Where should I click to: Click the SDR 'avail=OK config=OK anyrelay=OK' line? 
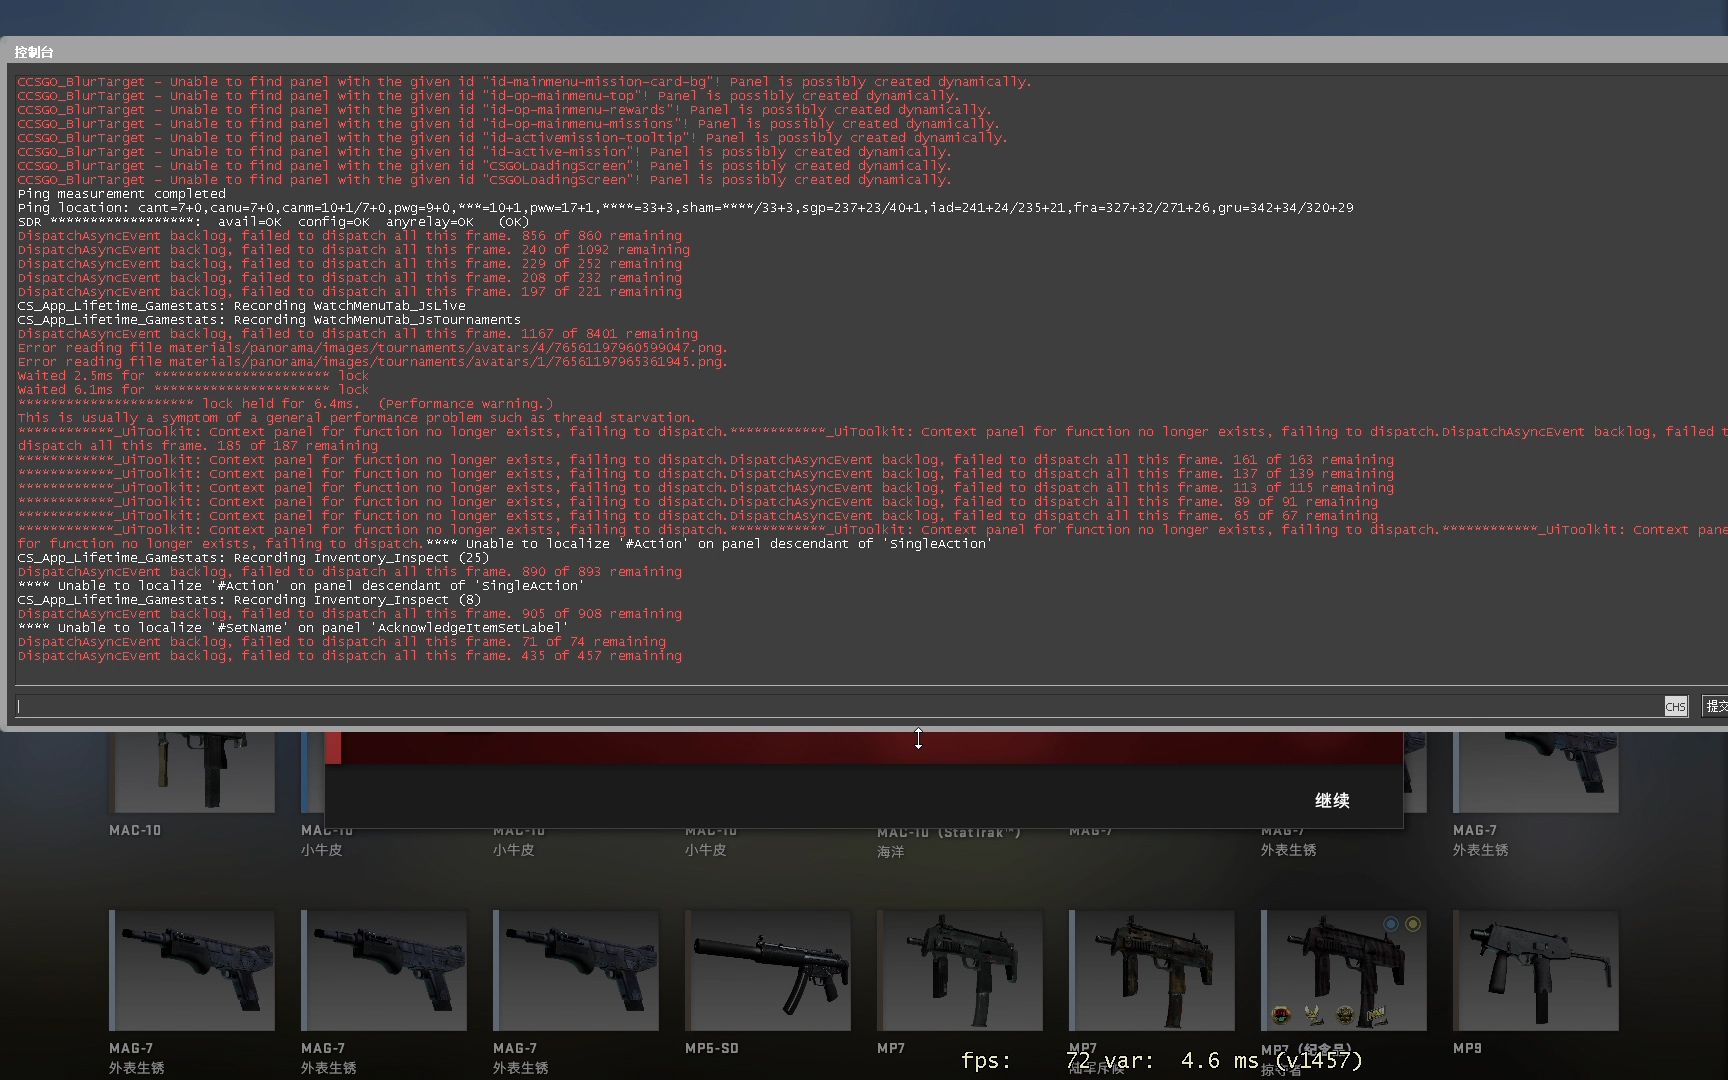(273, 222)
